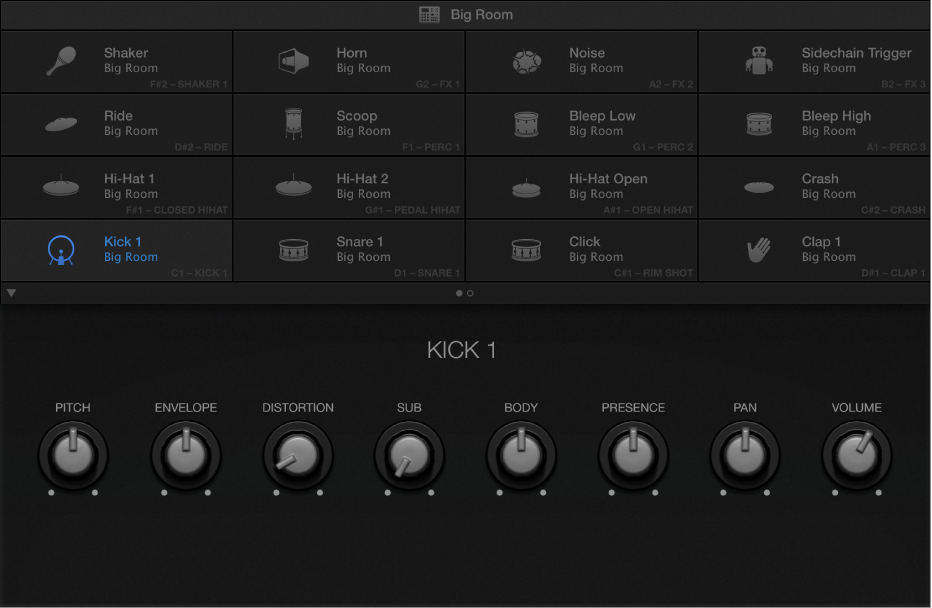
Task: Select the Ride cymbal icon
Action: [60, 123]
